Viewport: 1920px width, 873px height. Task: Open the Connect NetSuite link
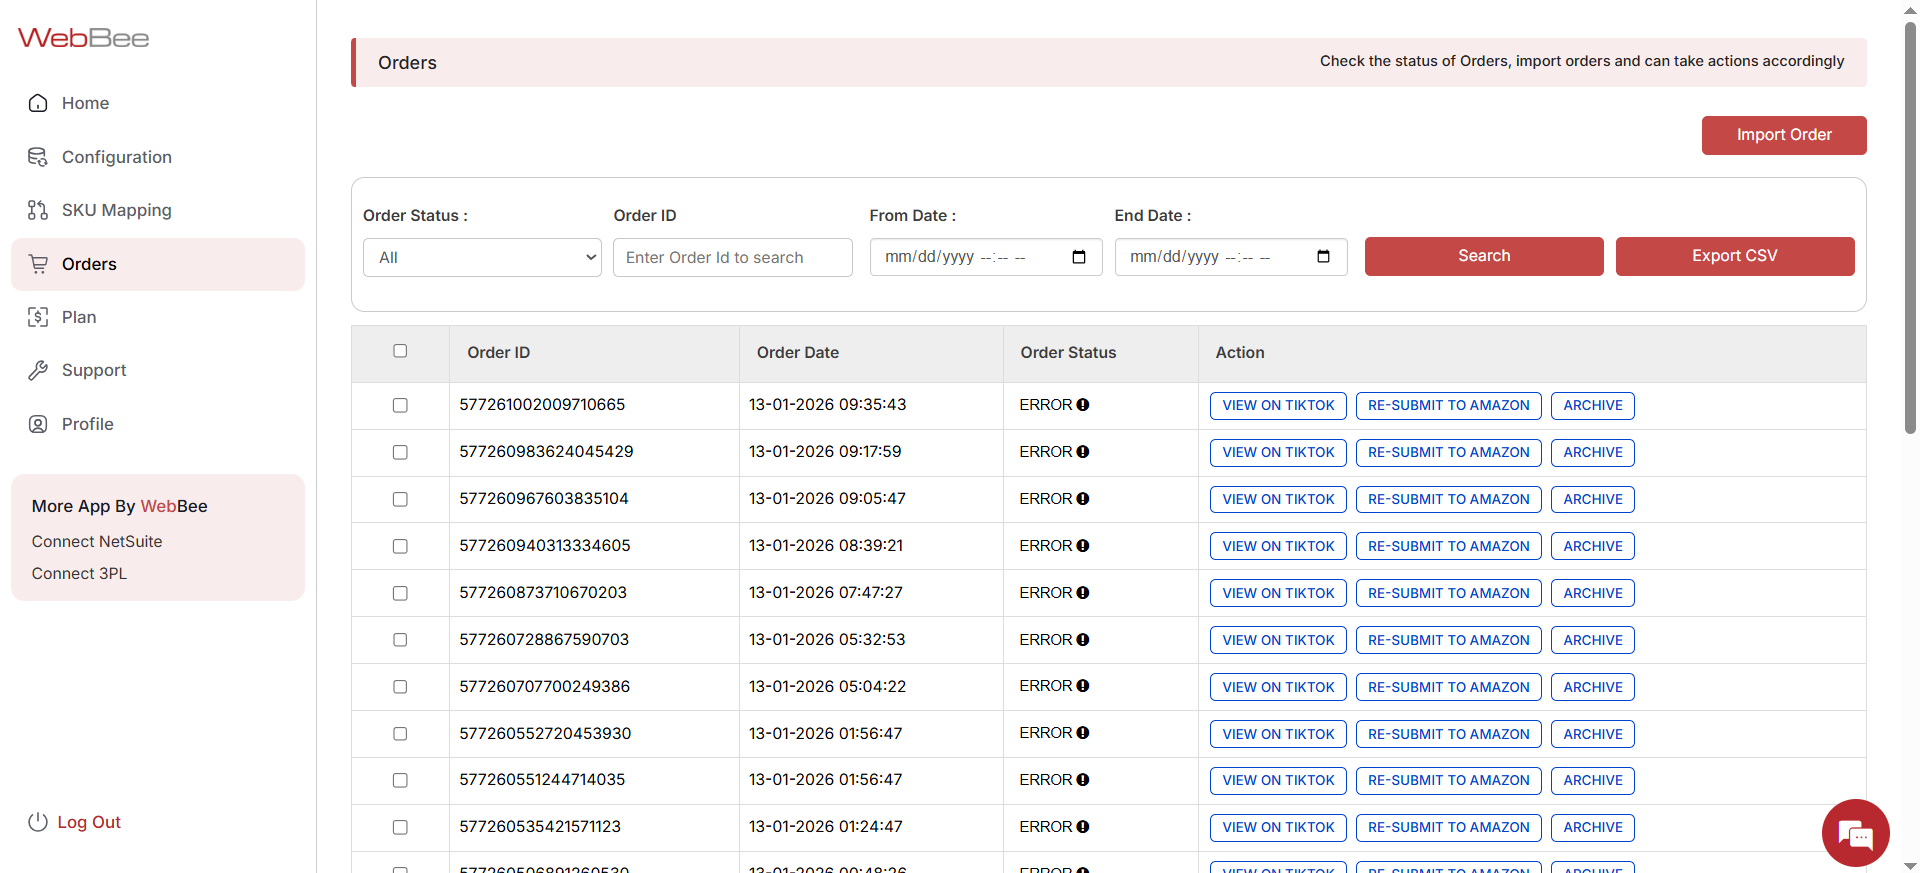click(x=97, y=541)
